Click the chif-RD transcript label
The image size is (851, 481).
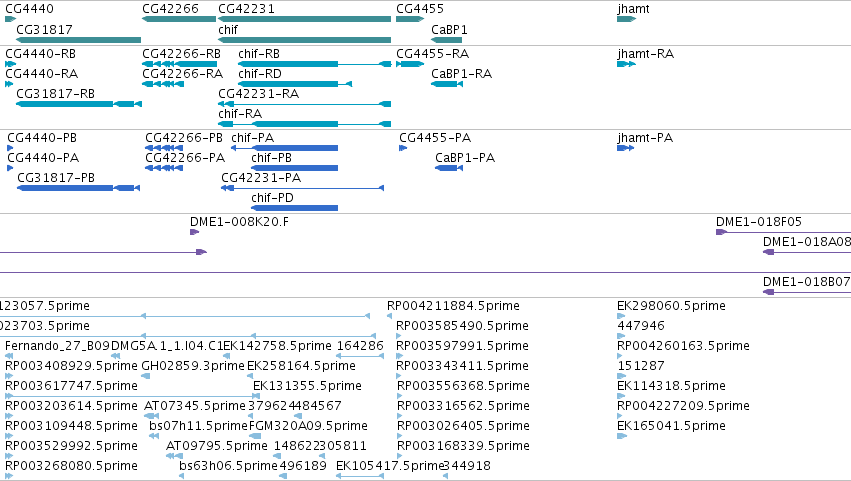(260, 73)
